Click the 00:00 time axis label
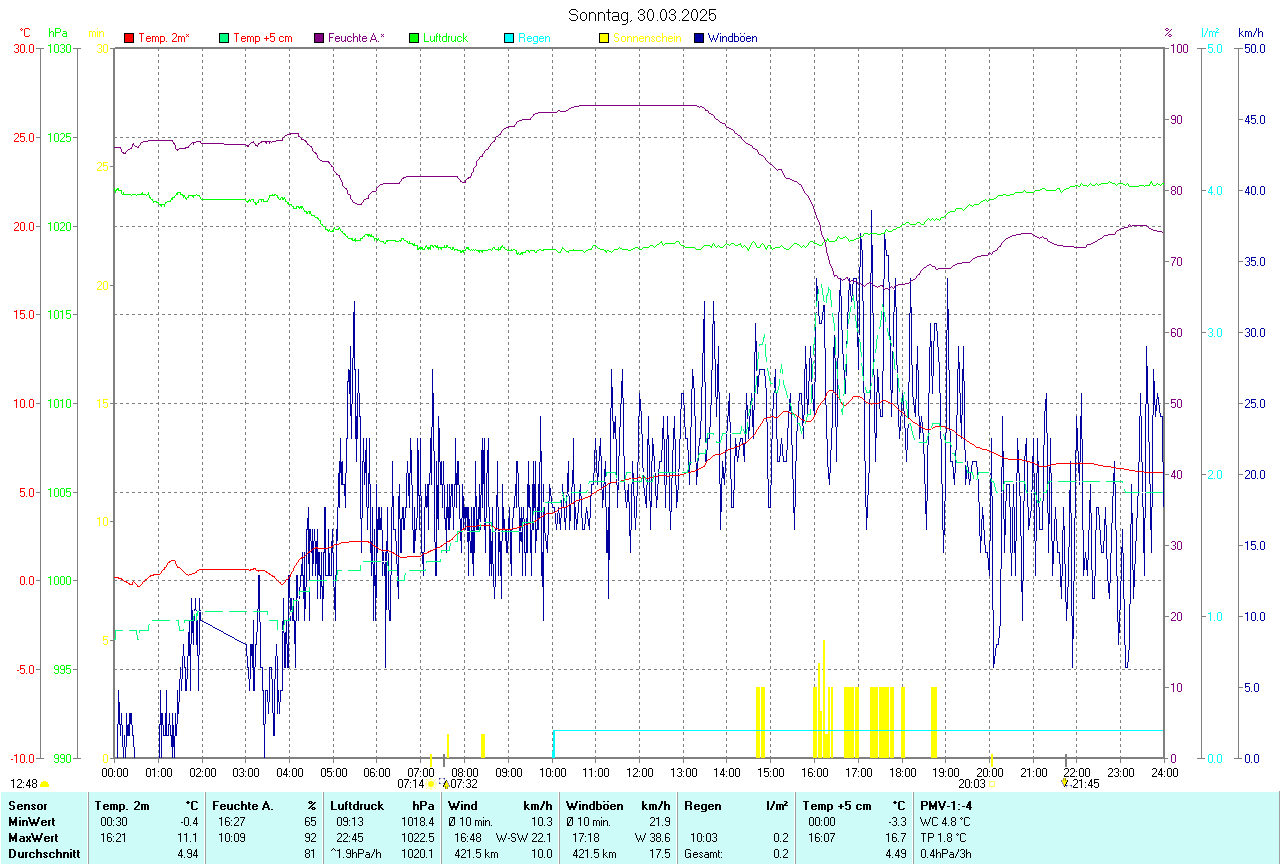Image resolution: width=1280 pixels, height=864 pixels. tap(115, 772)
